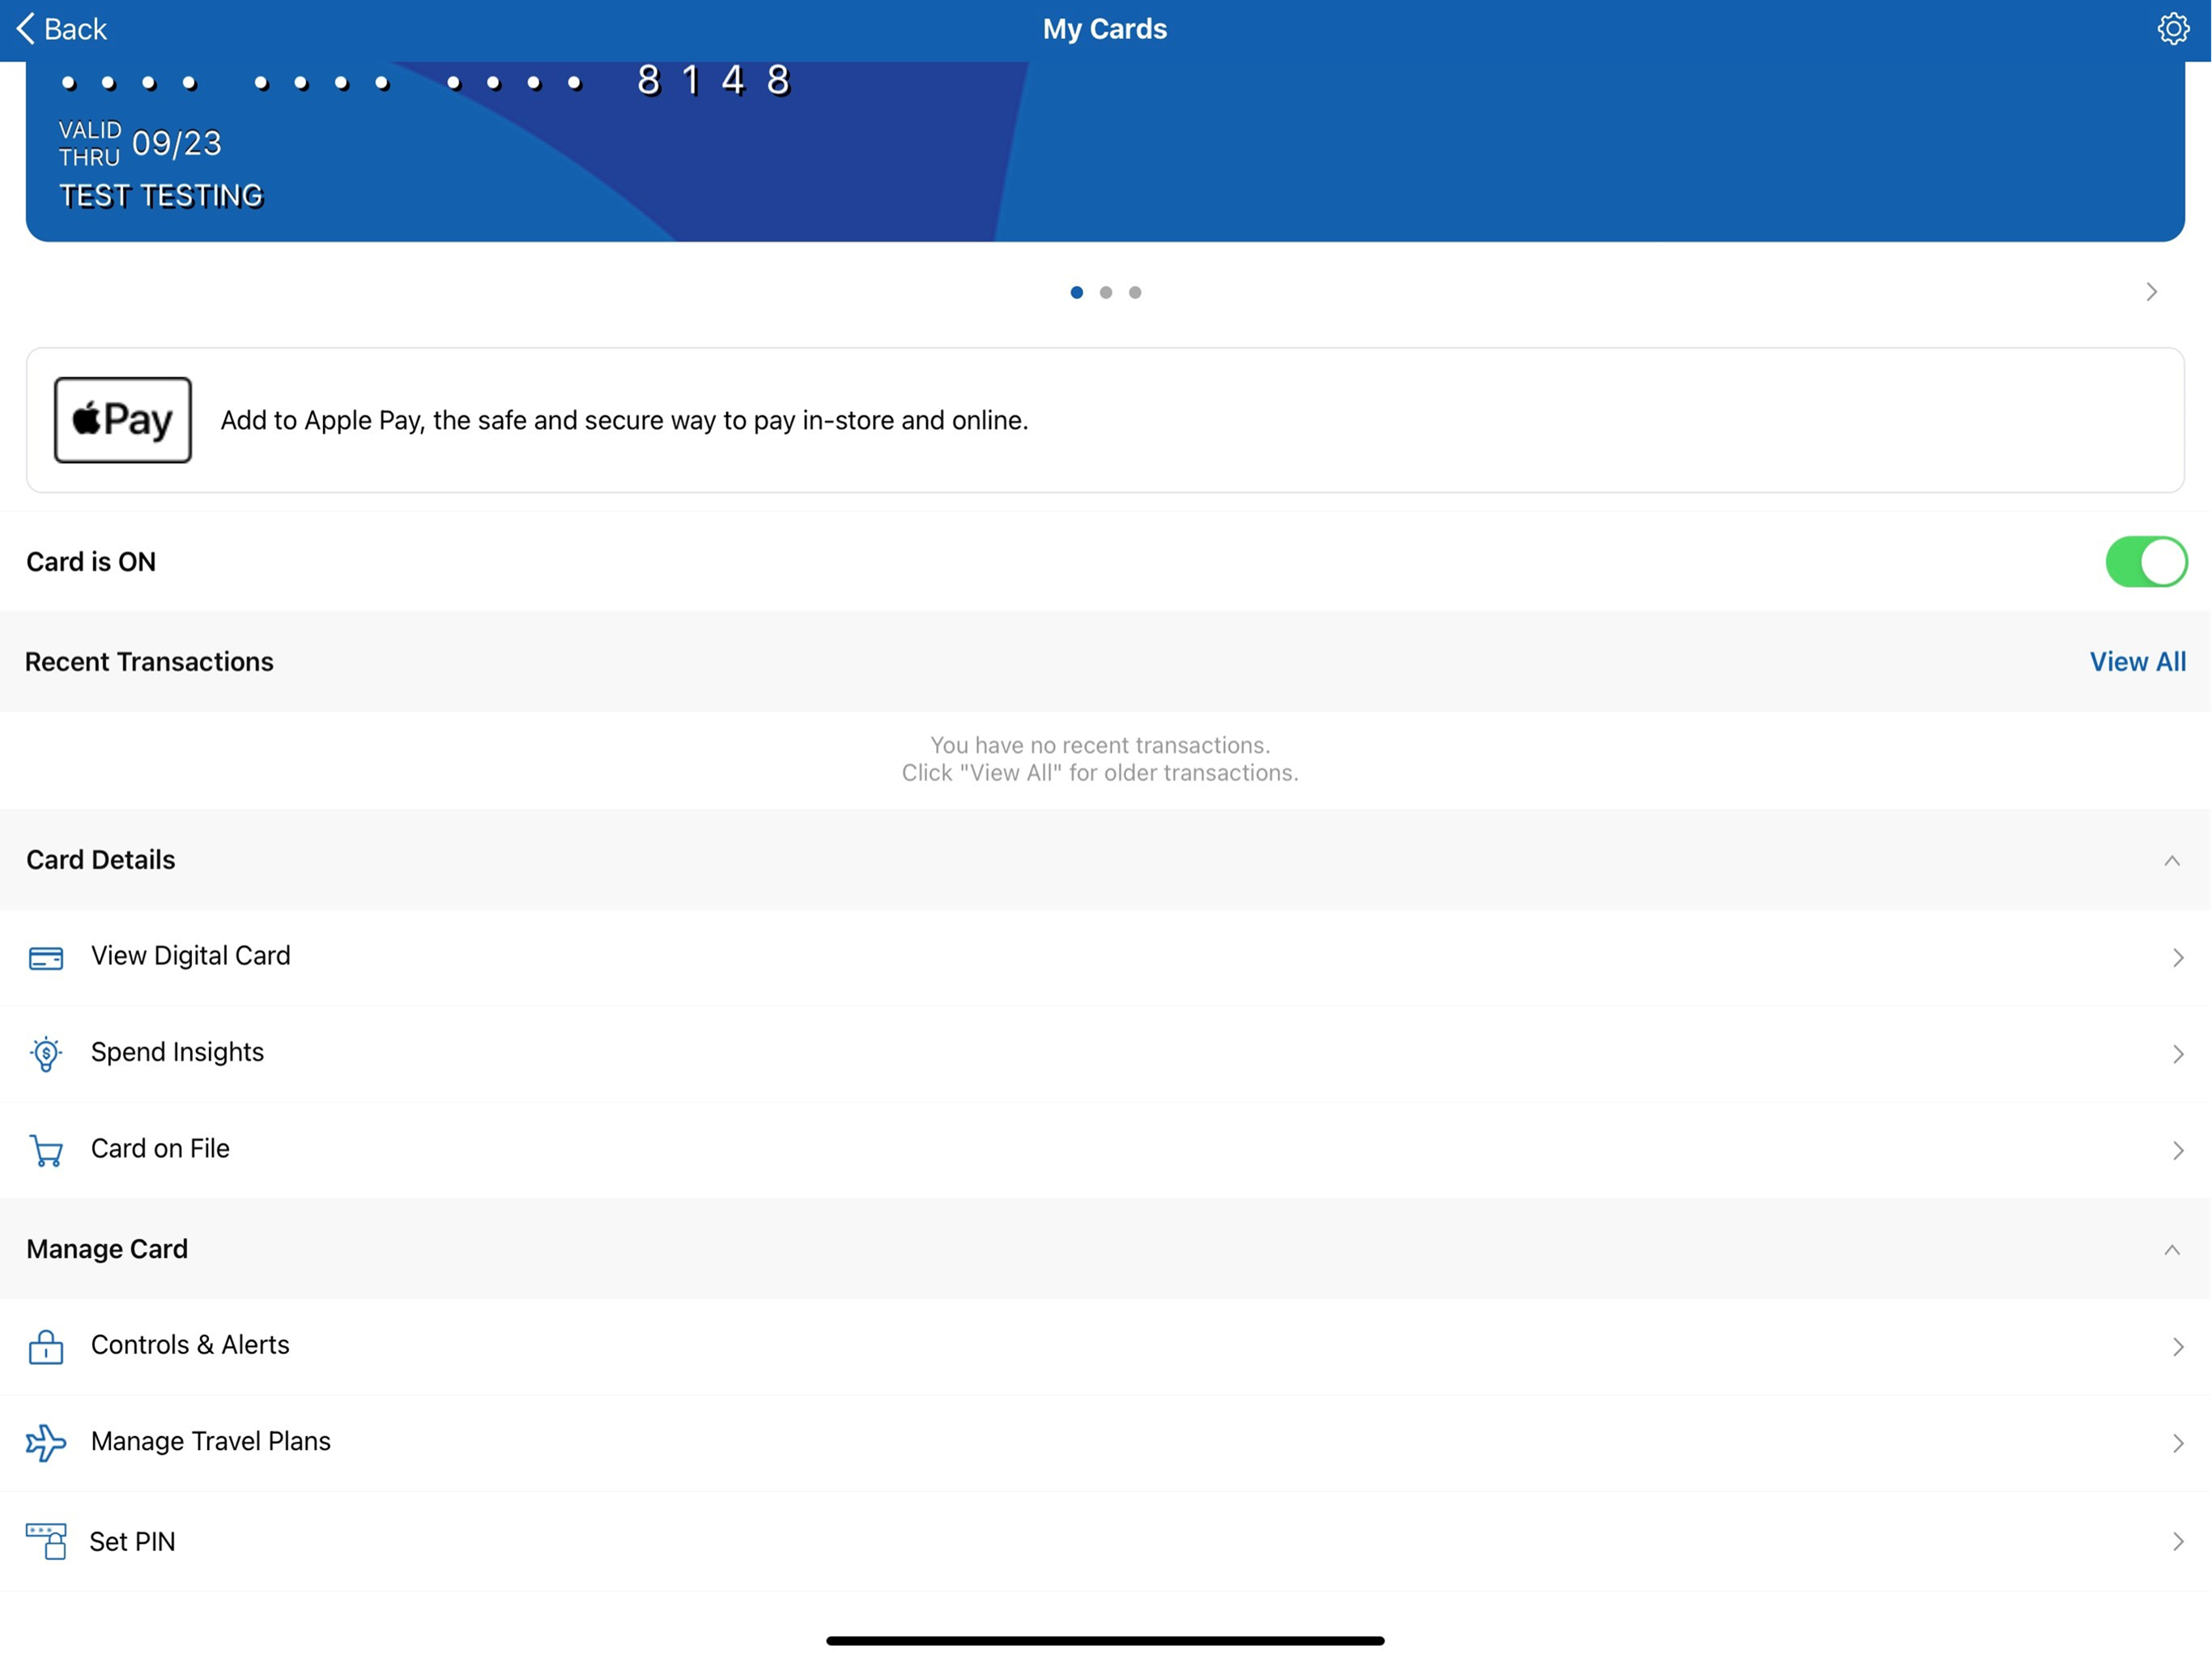Tap the My Cards title
2212x1658 pixels.
tap(1105, 29)
